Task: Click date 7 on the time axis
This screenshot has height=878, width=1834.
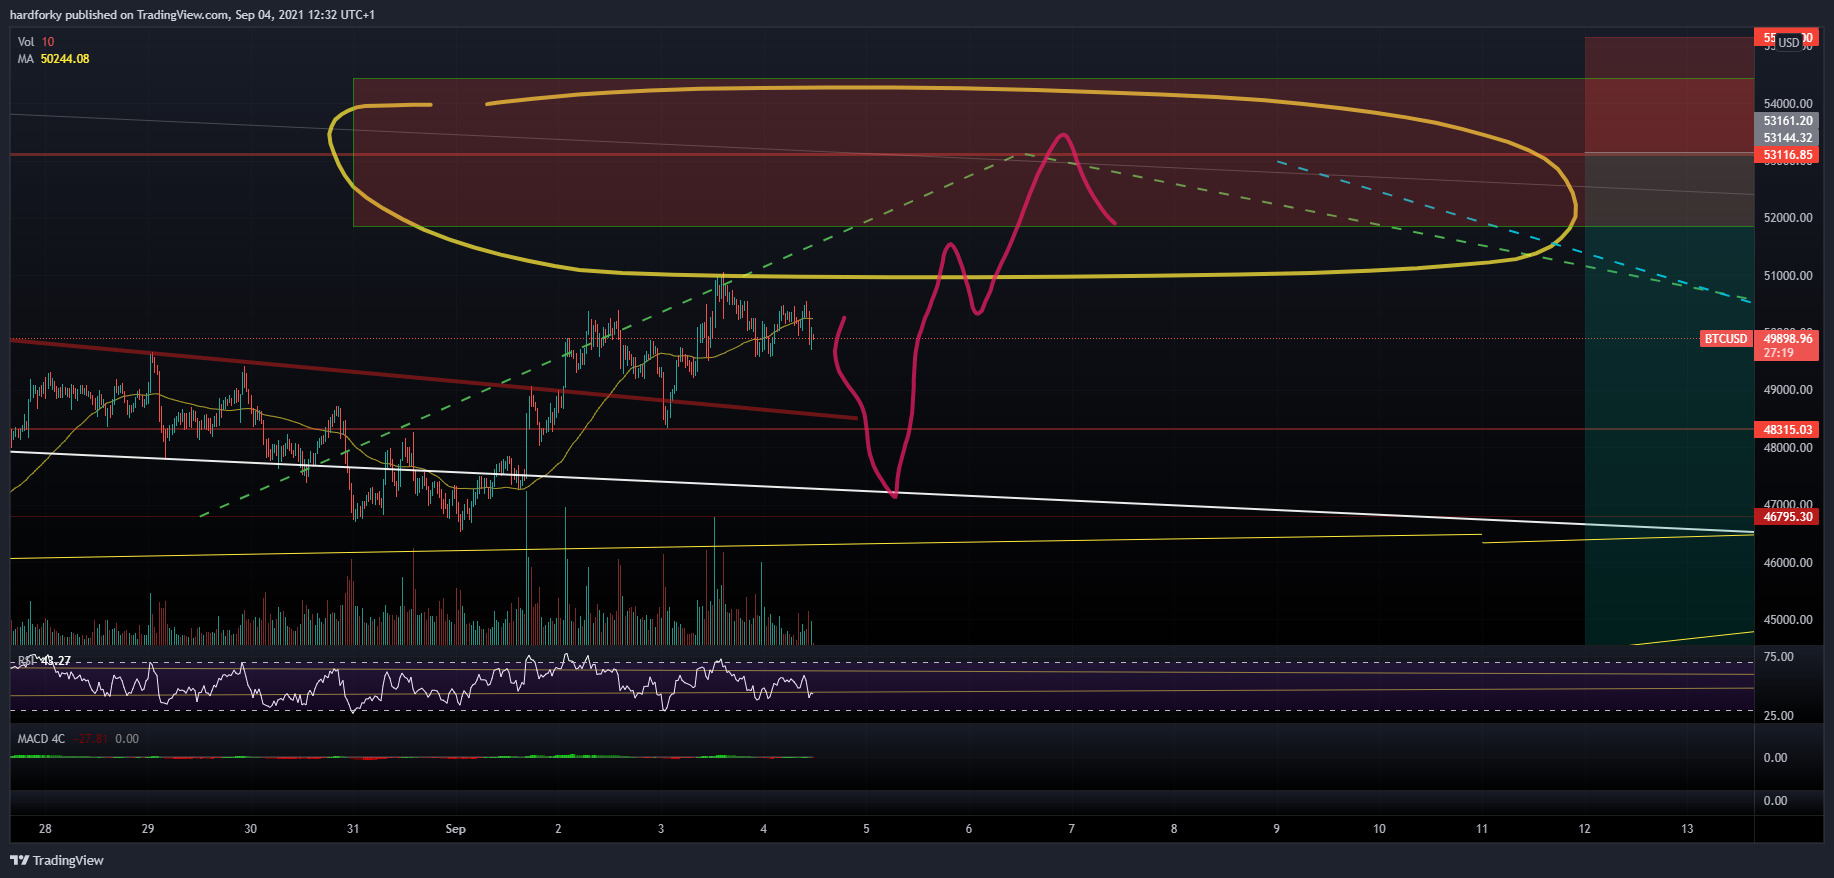Action: (1071, 829)
